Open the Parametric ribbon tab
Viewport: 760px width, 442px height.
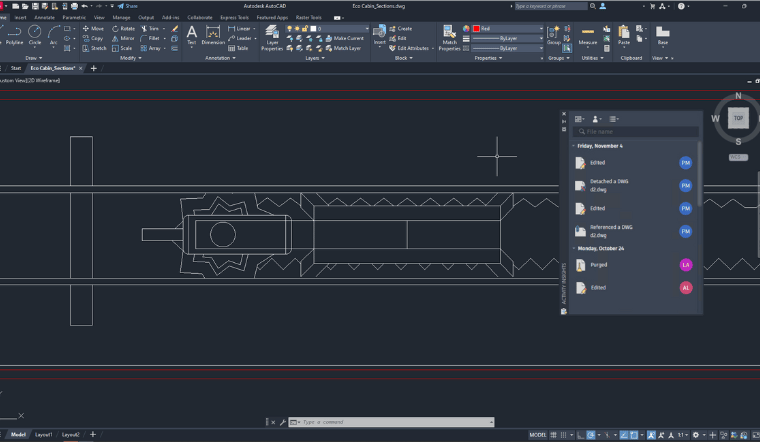[74, 17]
